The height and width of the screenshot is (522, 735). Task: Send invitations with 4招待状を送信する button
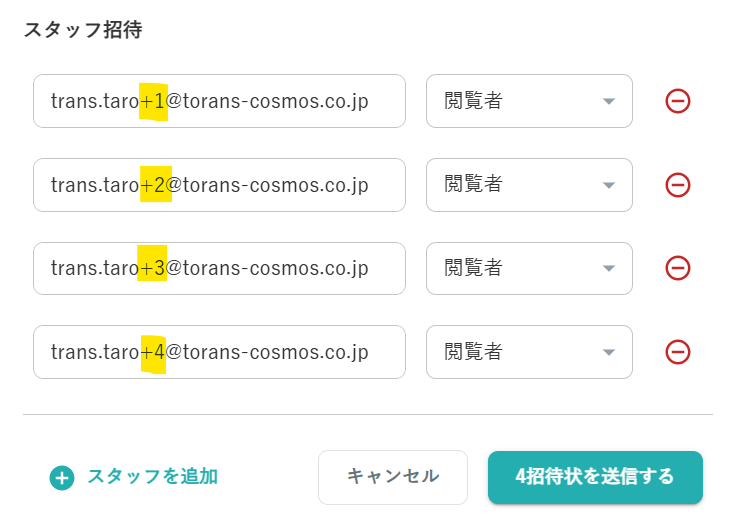595,477
